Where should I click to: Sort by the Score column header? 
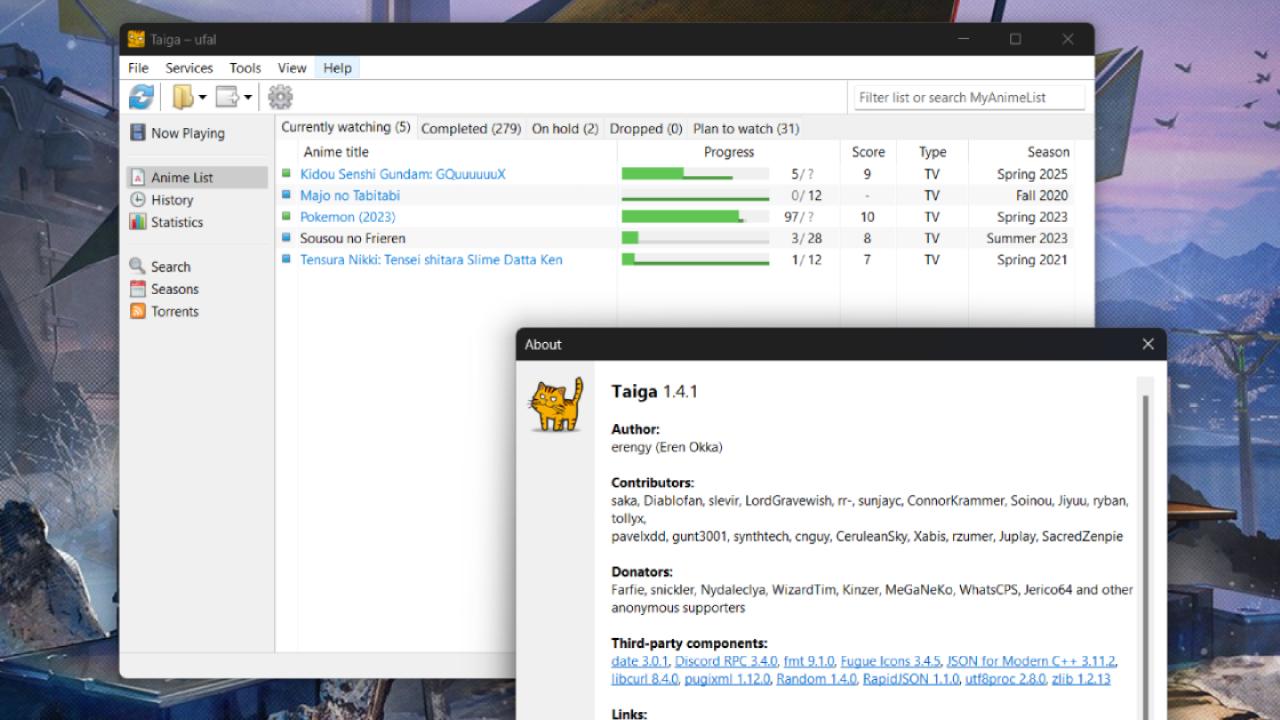[x=868, y=152]
